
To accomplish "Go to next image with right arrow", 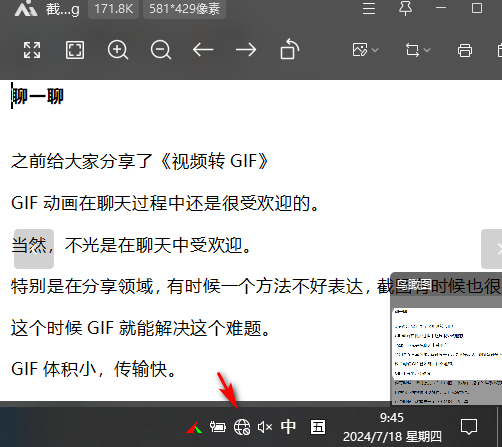I will pyautogui.click(x=246, y=50).
